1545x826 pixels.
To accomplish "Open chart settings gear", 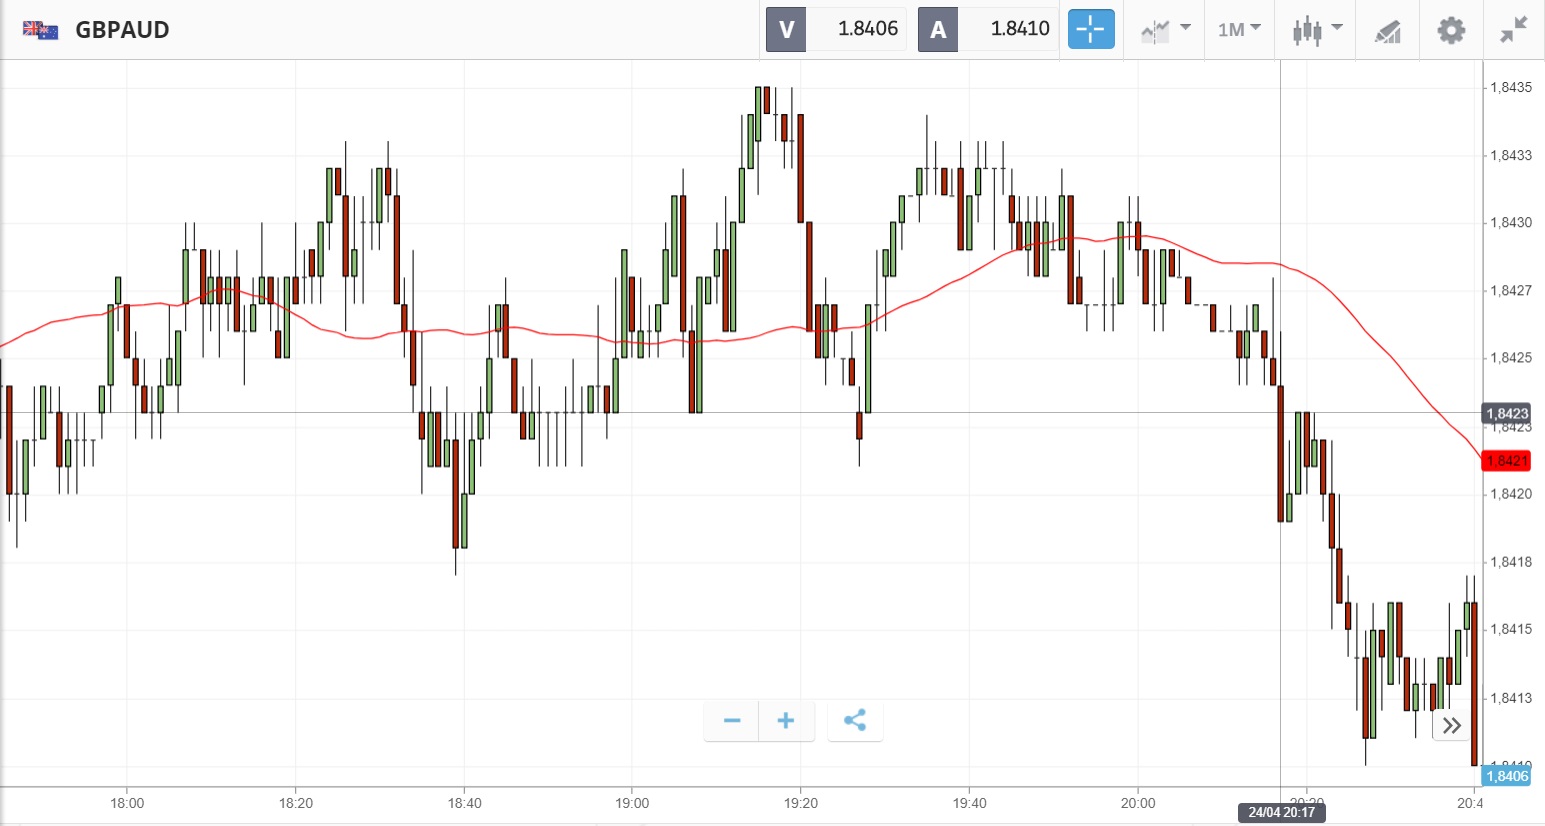I will [1451, 30].
